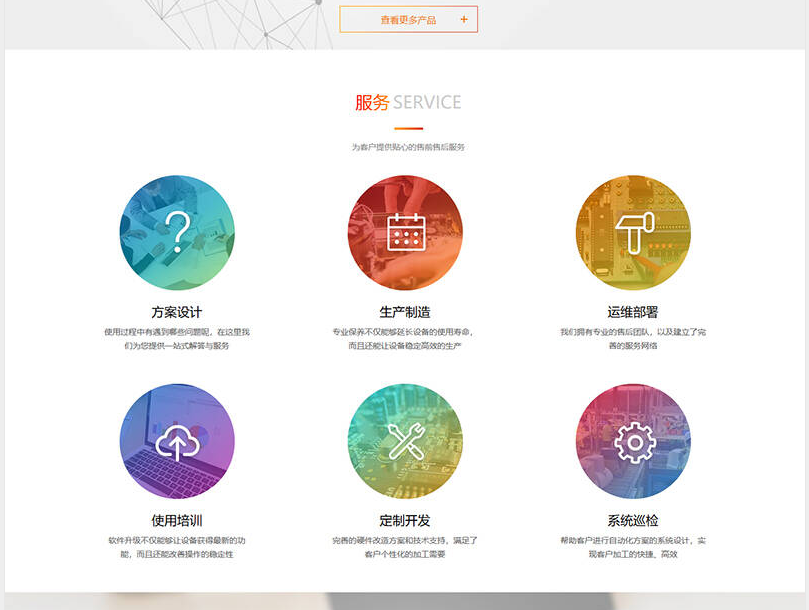
Task: Select the 运维部署 title text
Action: coord(633,312)
